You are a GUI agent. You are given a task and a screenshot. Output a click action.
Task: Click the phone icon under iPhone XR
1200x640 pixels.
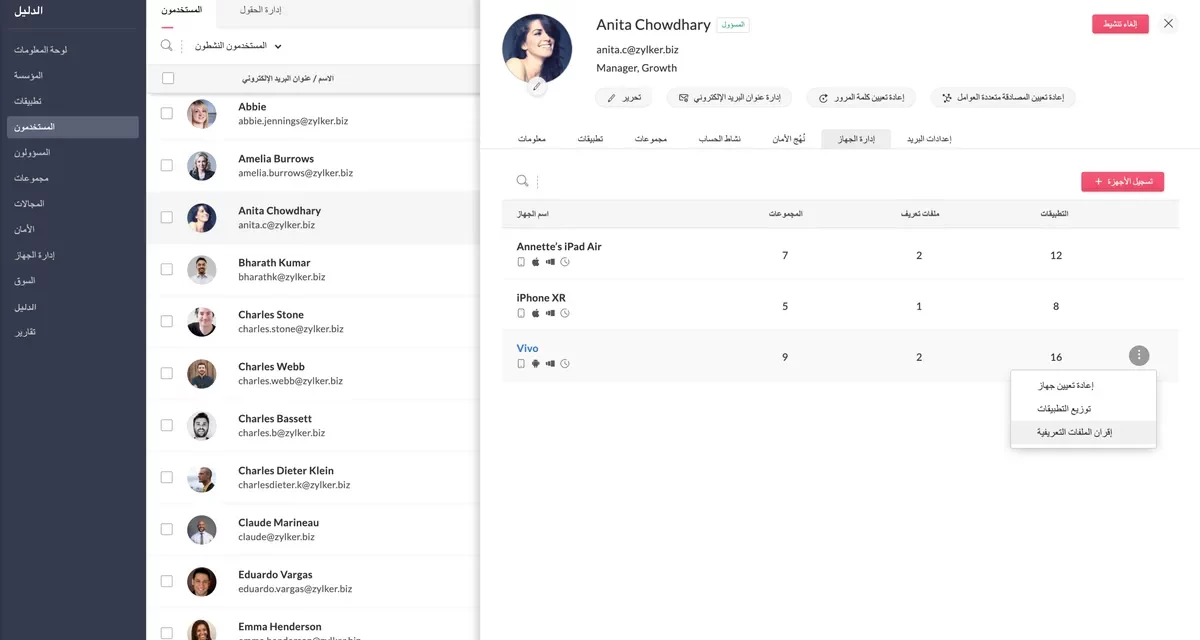(x=521, y=313)
